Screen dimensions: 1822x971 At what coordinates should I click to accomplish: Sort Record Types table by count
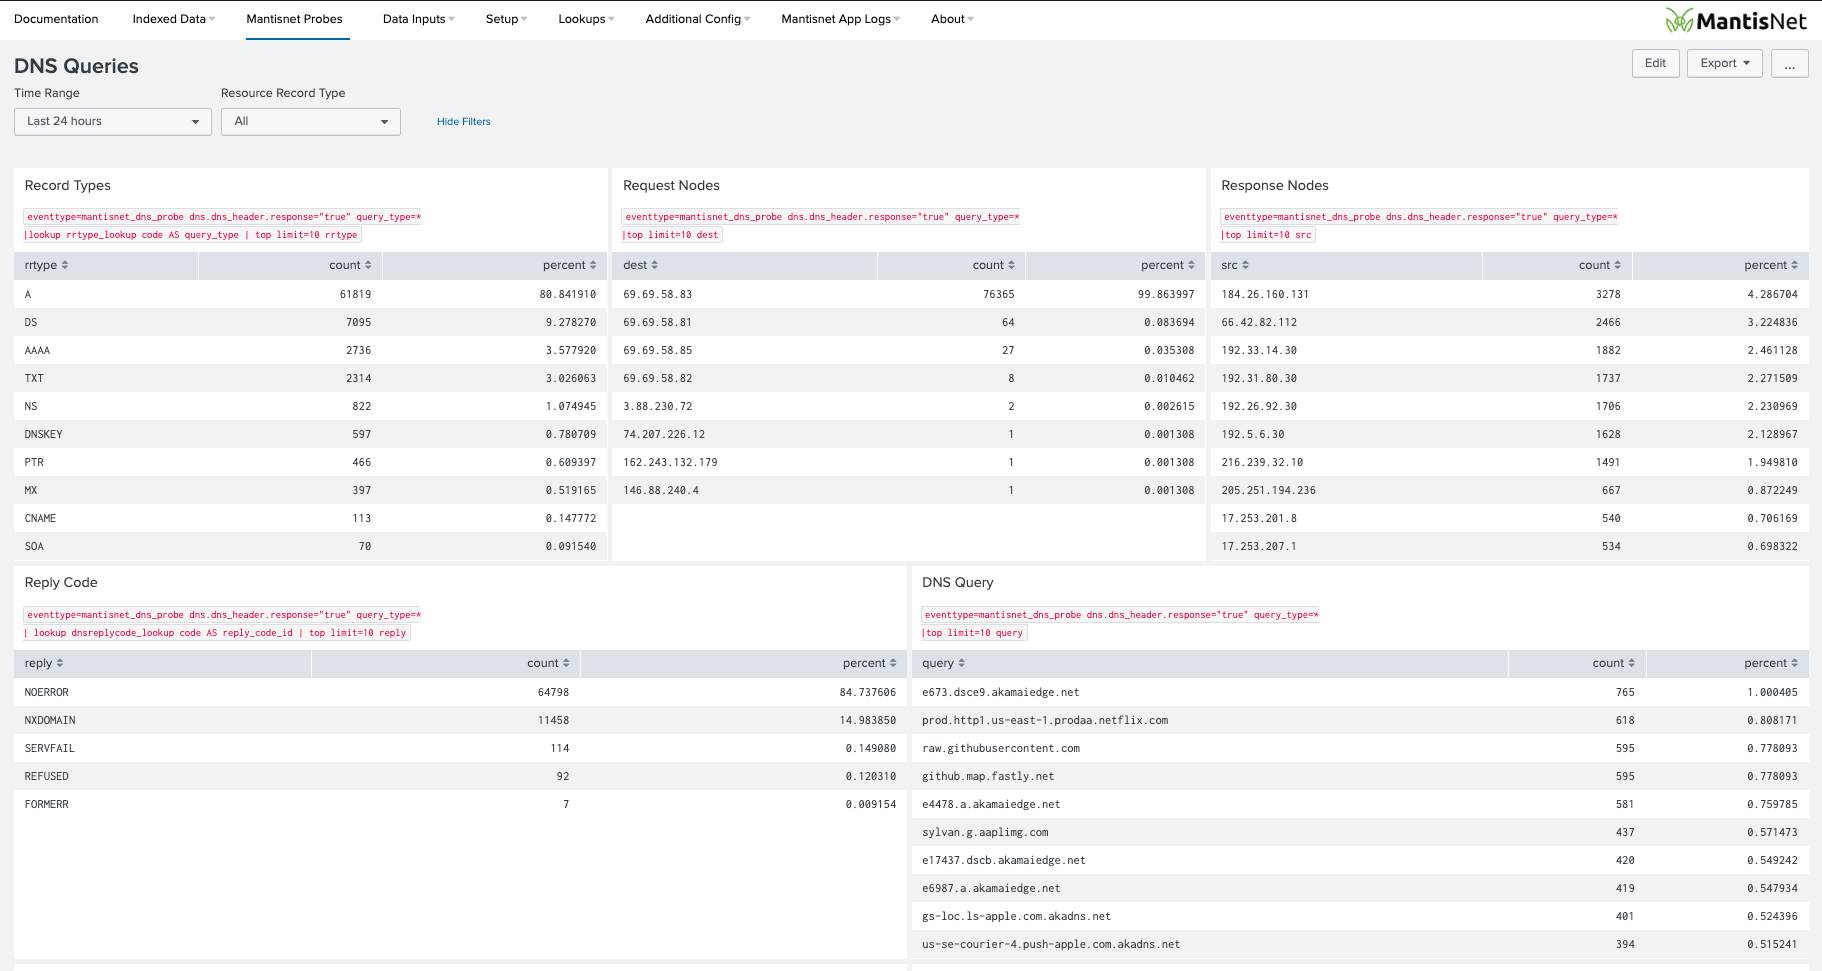(350, 265)
